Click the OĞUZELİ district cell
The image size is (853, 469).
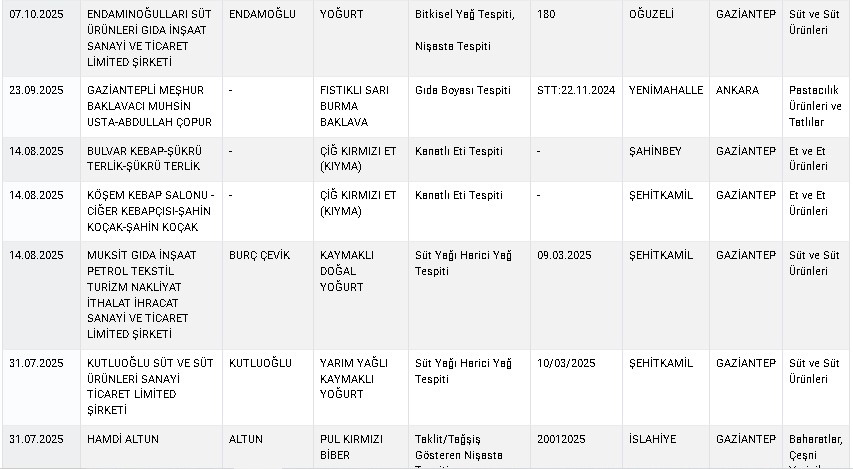pyautogui.click(x=653, y=16)
